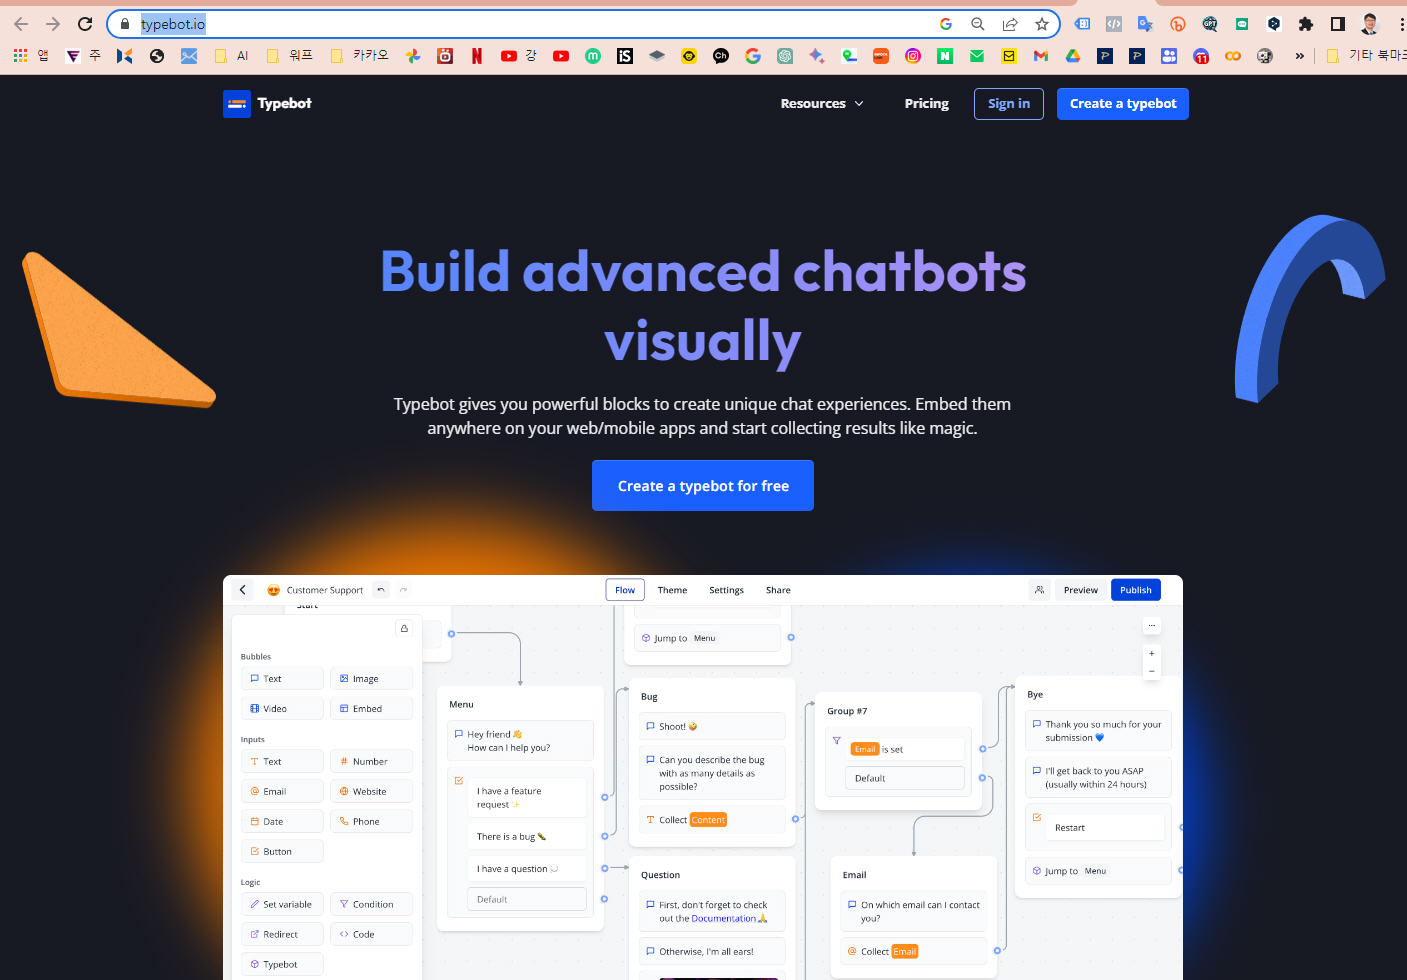
Task: Select the Flow tab
Action: click(625, 590)
